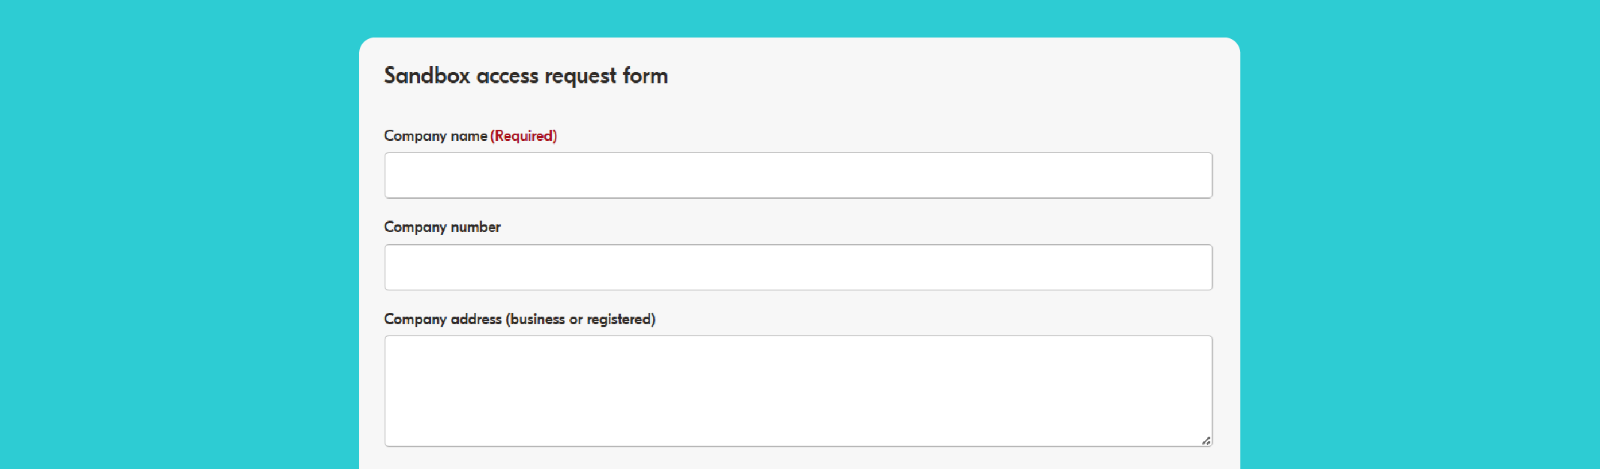Click the "Company address" label text

443,319
